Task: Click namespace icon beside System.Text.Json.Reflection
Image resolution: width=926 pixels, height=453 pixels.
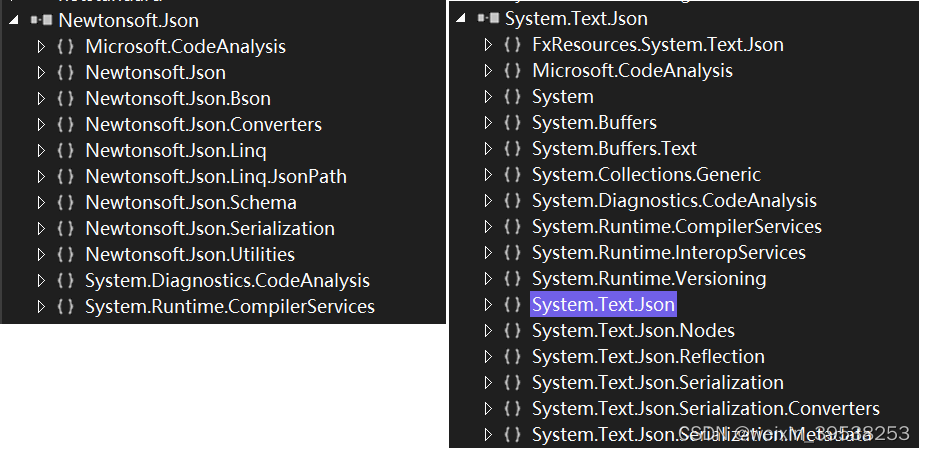Action: pos(513,357)
